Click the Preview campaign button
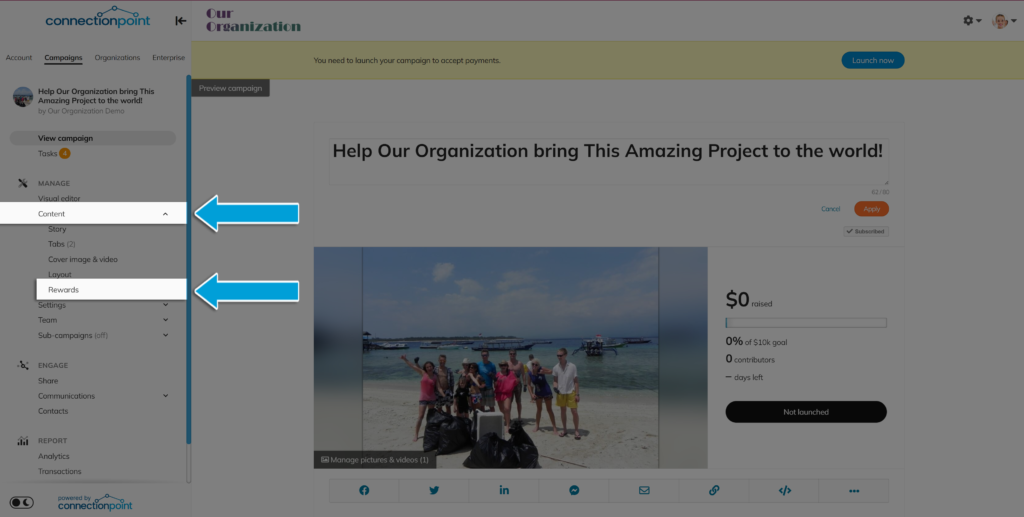 click(230, 88)
